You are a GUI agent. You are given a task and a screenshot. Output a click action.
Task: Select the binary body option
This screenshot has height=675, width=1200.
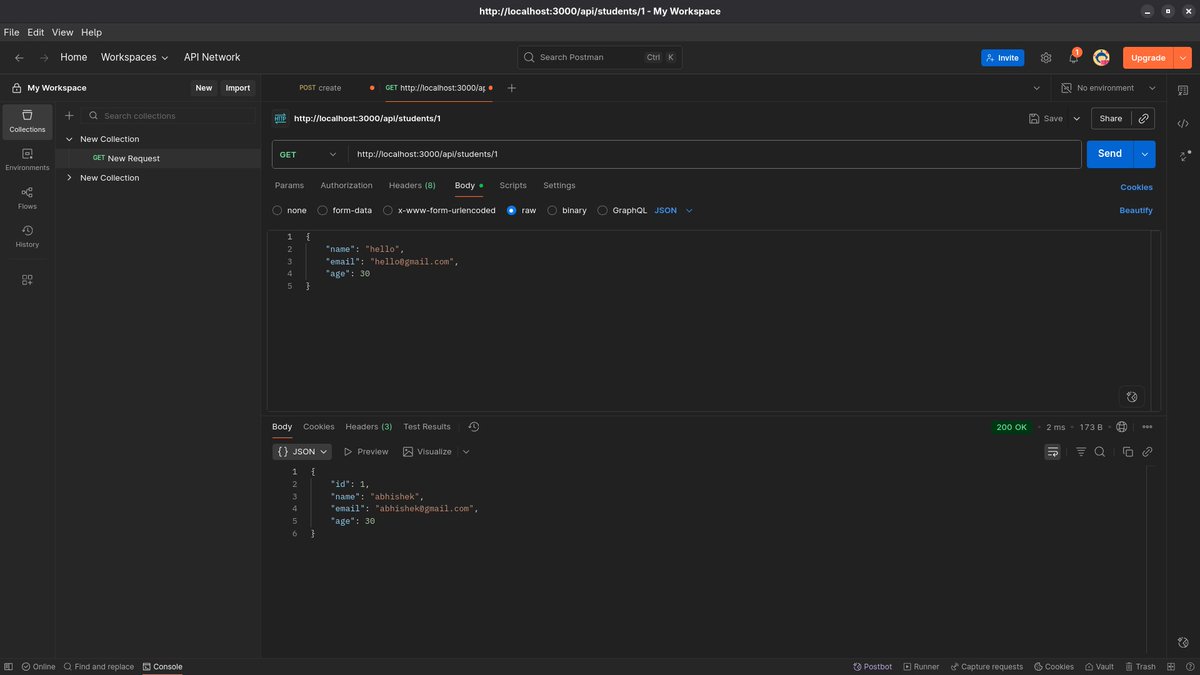pyautogui.click(x=567, y=211)
